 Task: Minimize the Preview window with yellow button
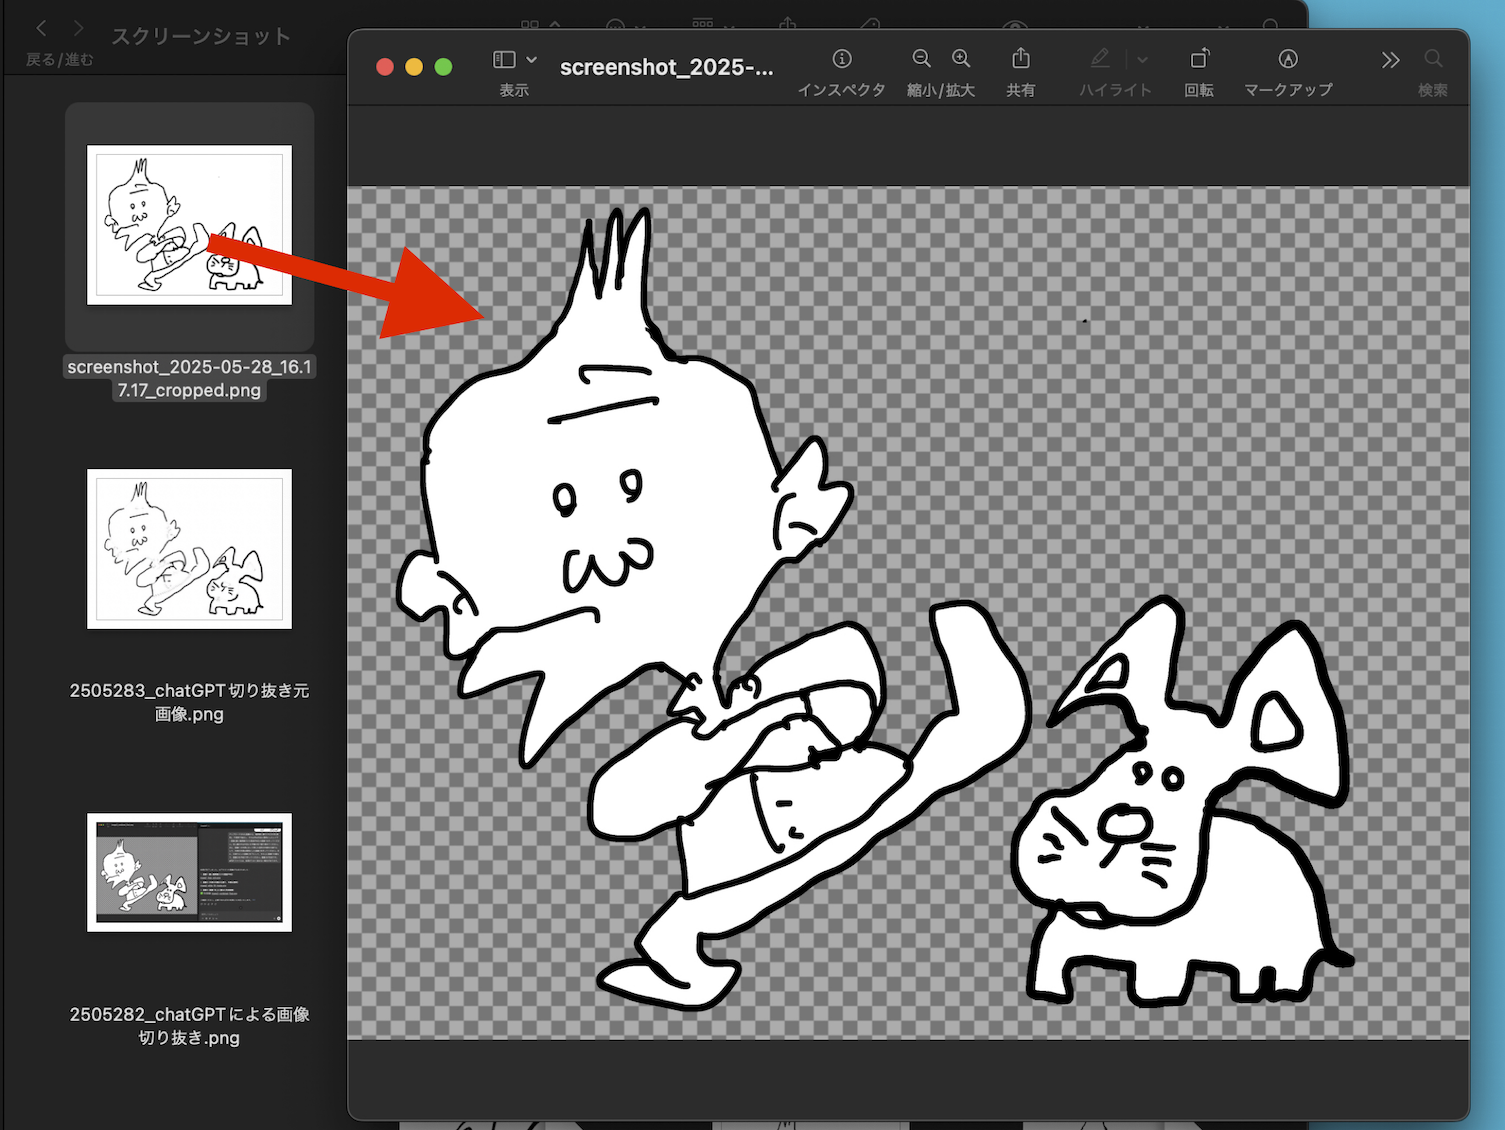[x=414, y=67]
